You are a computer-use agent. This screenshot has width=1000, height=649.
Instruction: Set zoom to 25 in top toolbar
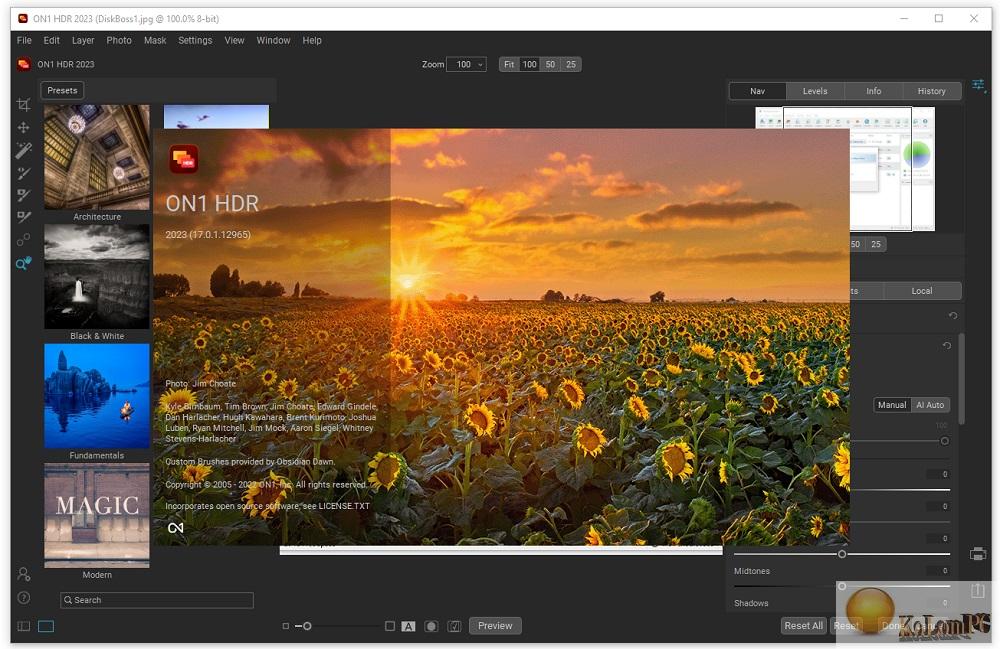[x=571, y=64]
